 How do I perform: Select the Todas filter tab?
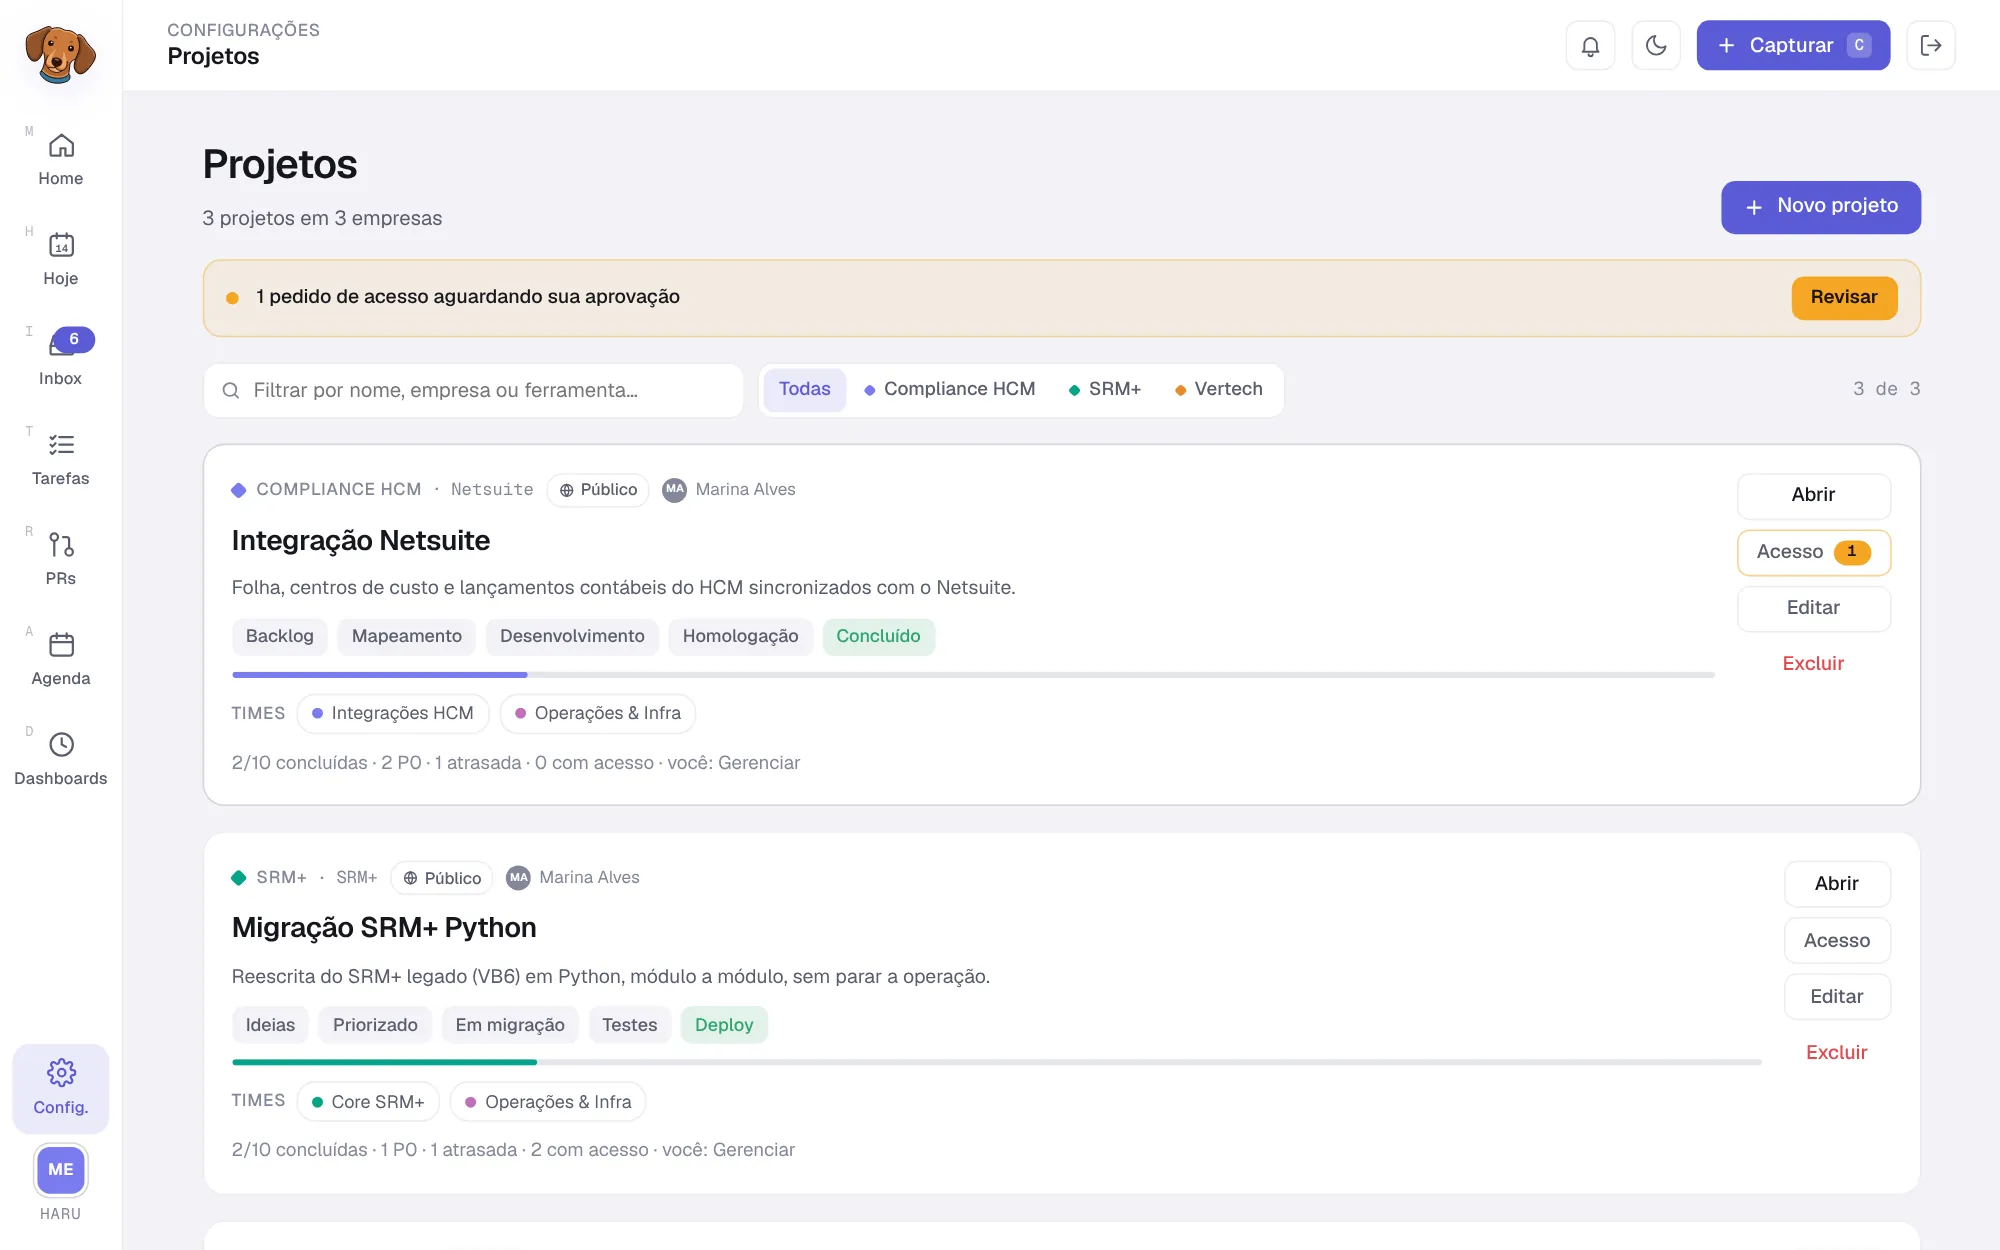coord(804,389)
